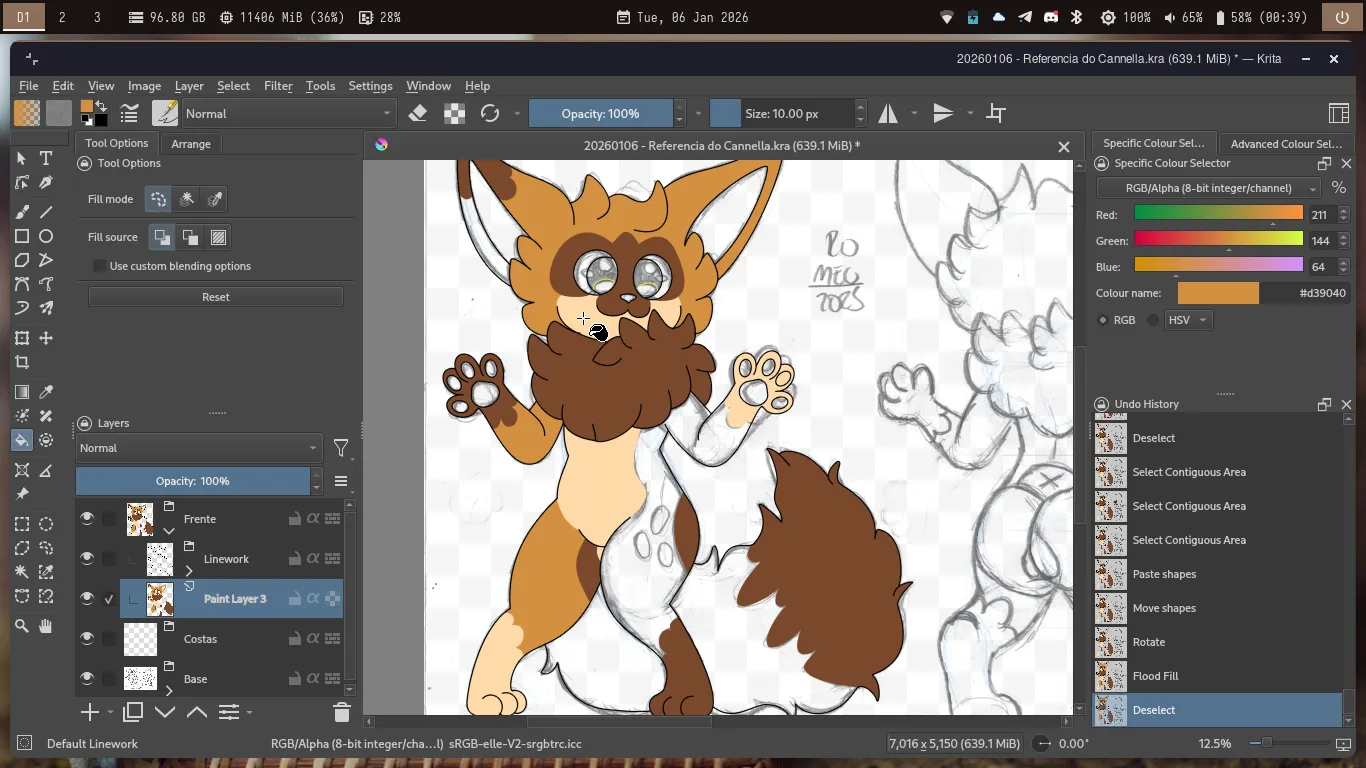Switch to the Arrange tab
This screenshot has width=1366, height=768.
190,144
